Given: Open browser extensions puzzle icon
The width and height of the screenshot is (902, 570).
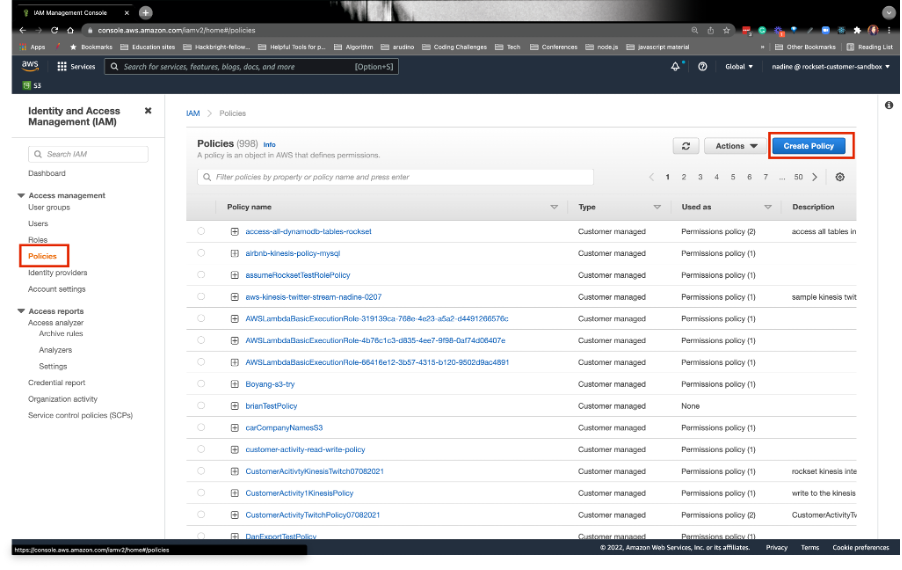Looking at the screenshot, I should pos(857,30).
